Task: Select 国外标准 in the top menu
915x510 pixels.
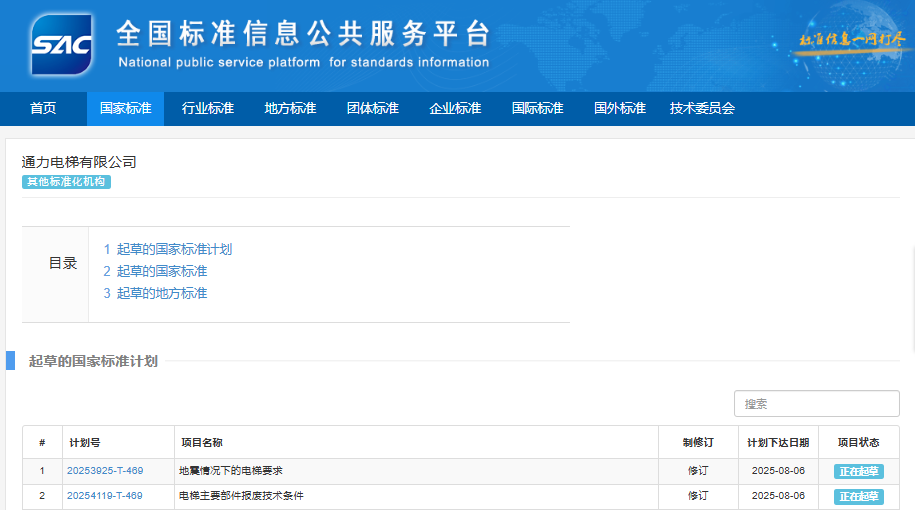Action: (619, 109)
